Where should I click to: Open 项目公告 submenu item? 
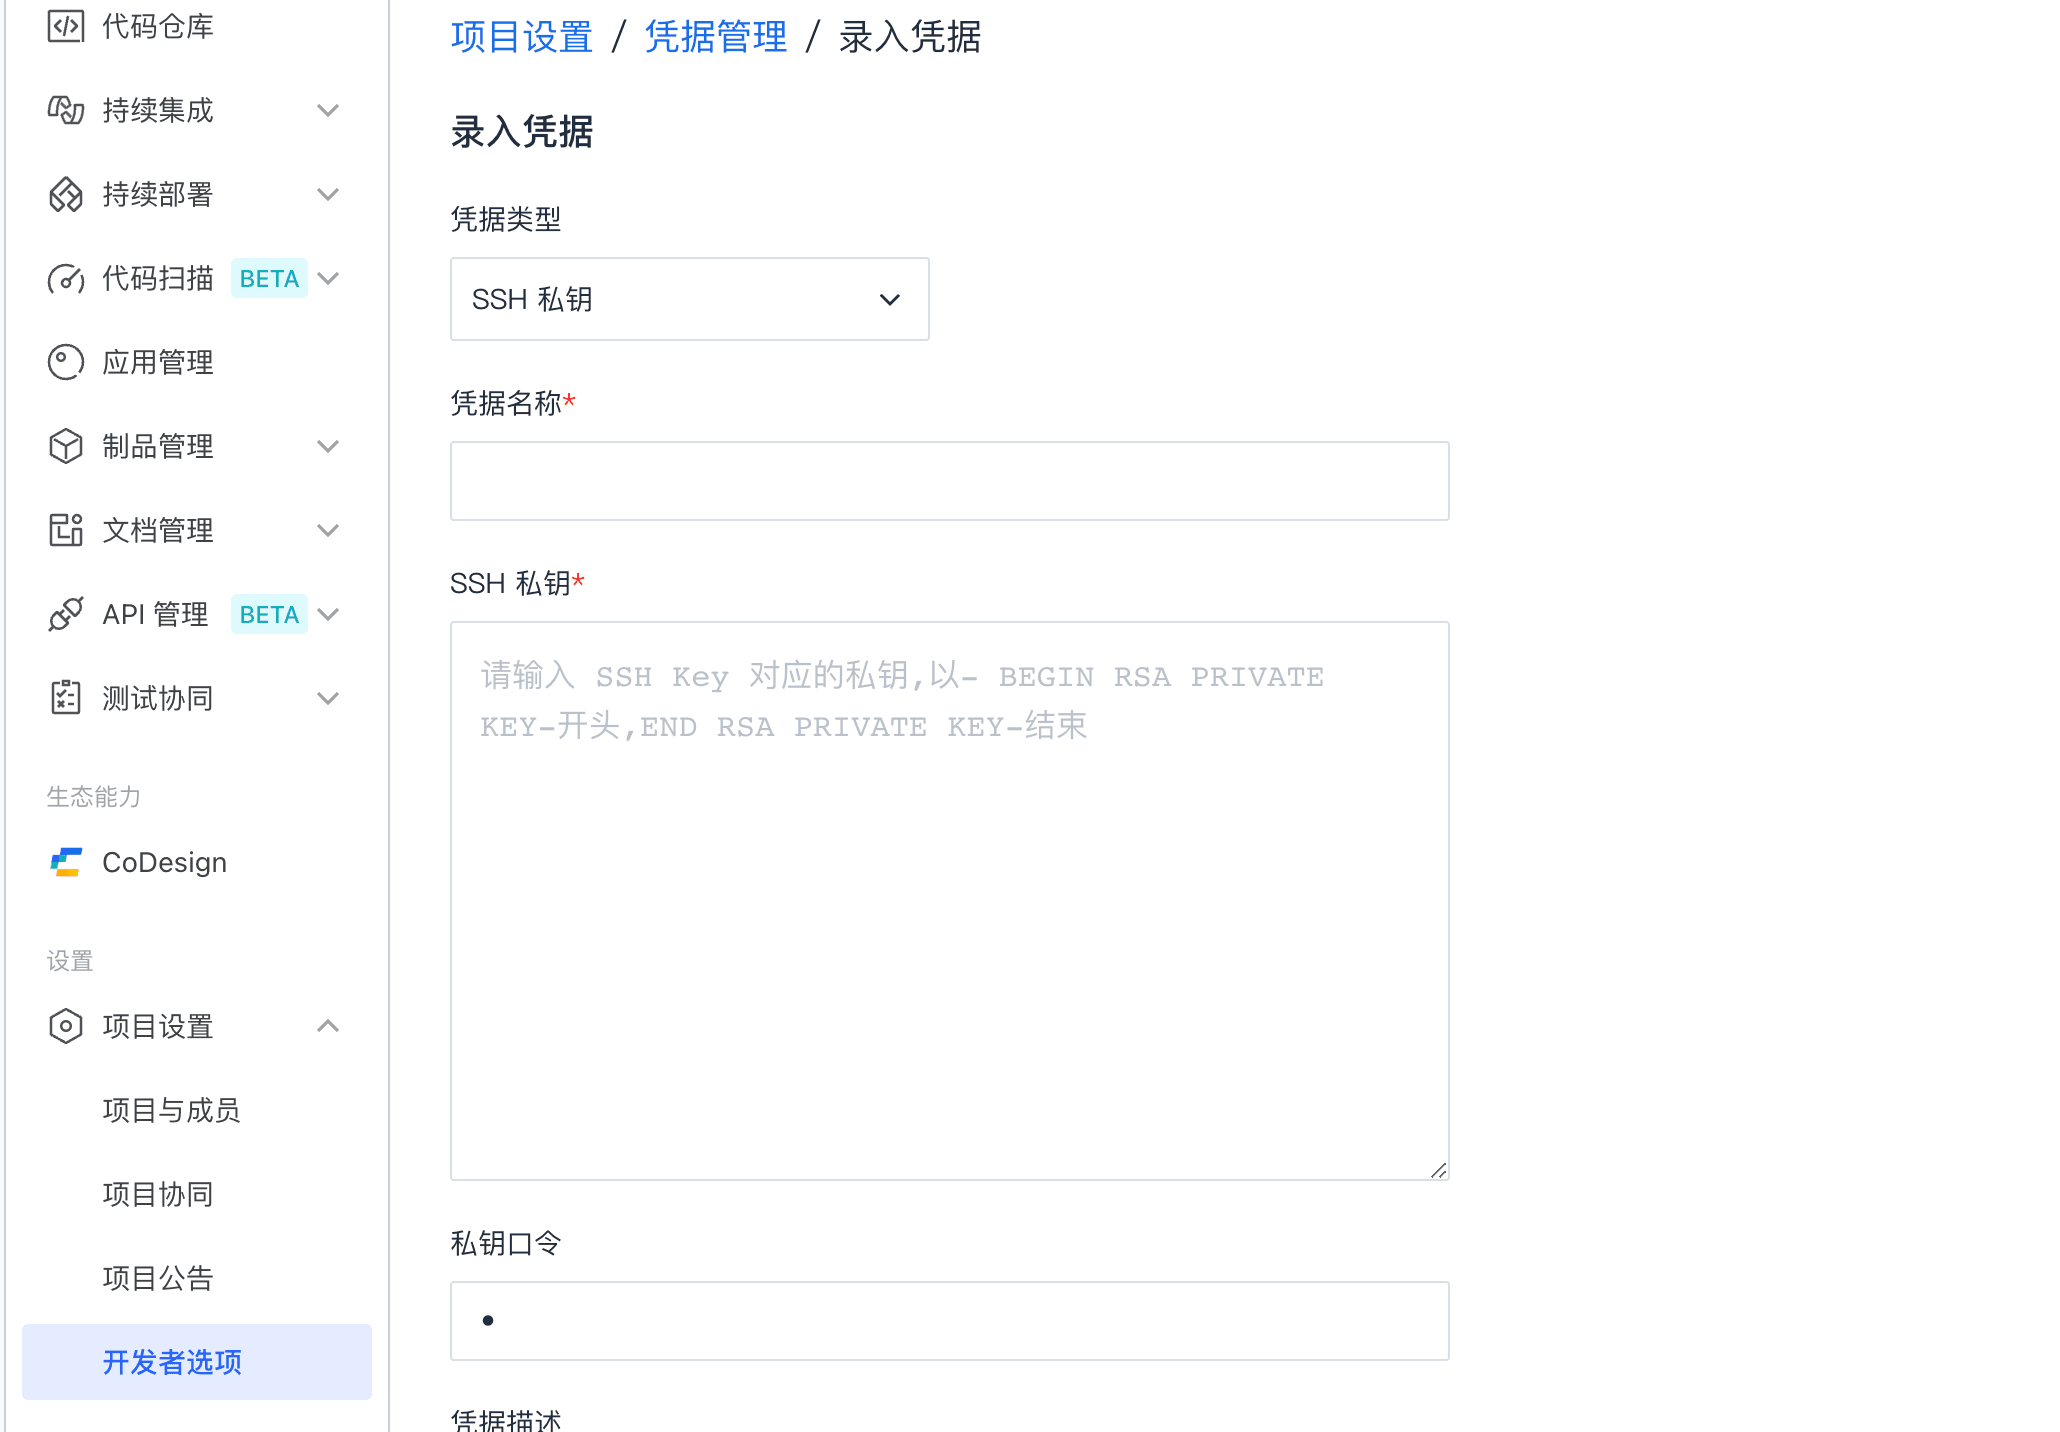coord(158,1278)
